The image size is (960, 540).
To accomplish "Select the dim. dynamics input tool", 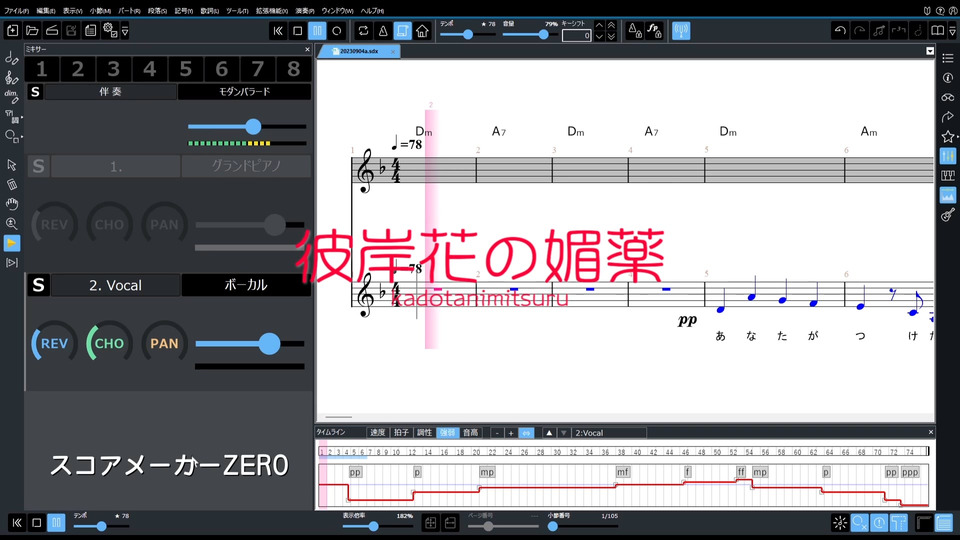I will pos(12,96).
